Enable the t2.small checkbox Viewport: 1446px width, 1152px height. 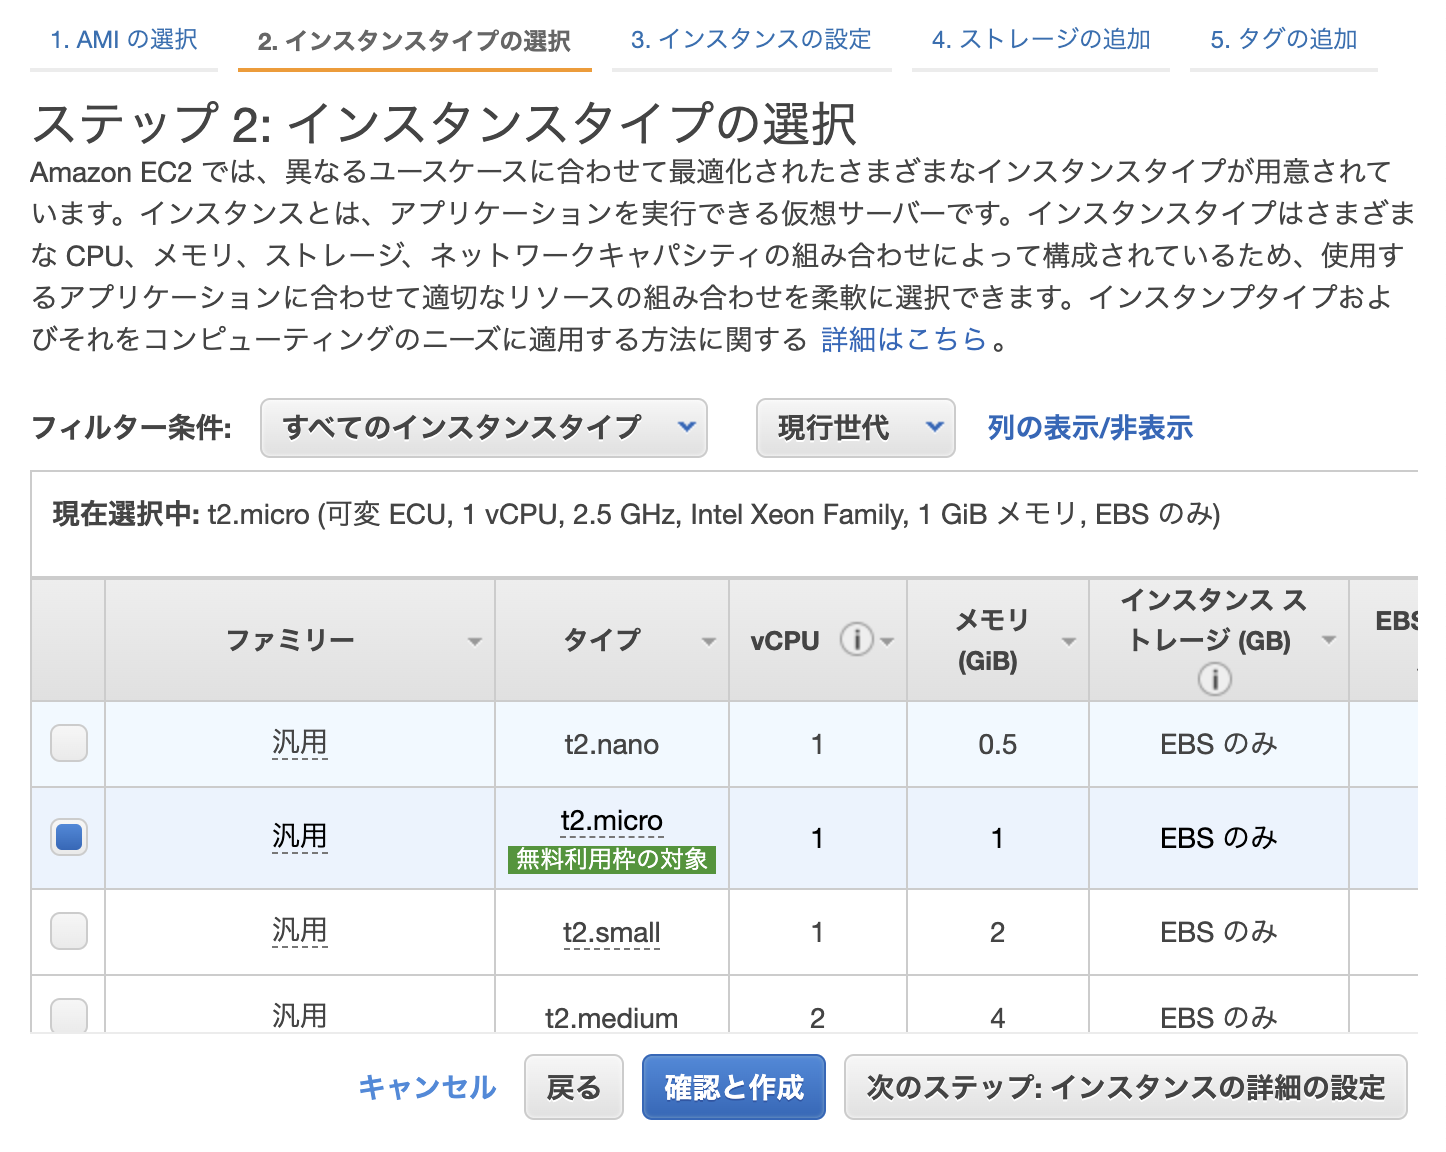tap(68, 932)
